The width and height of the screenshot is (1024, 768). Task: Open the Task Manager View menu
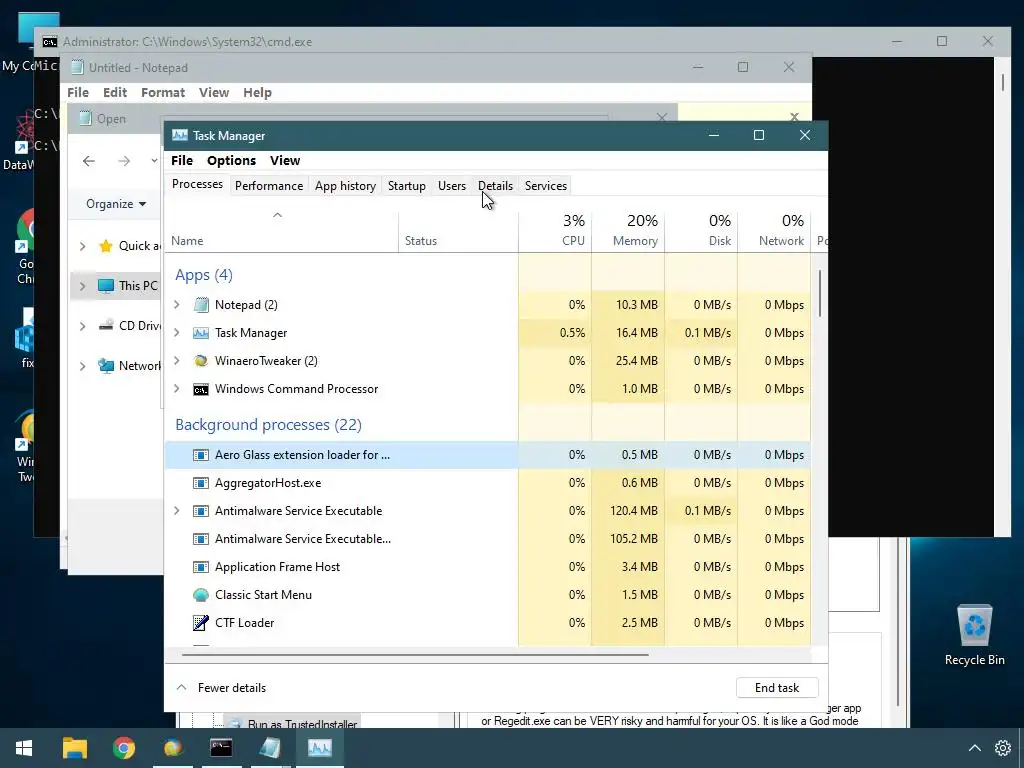[285, 161]
